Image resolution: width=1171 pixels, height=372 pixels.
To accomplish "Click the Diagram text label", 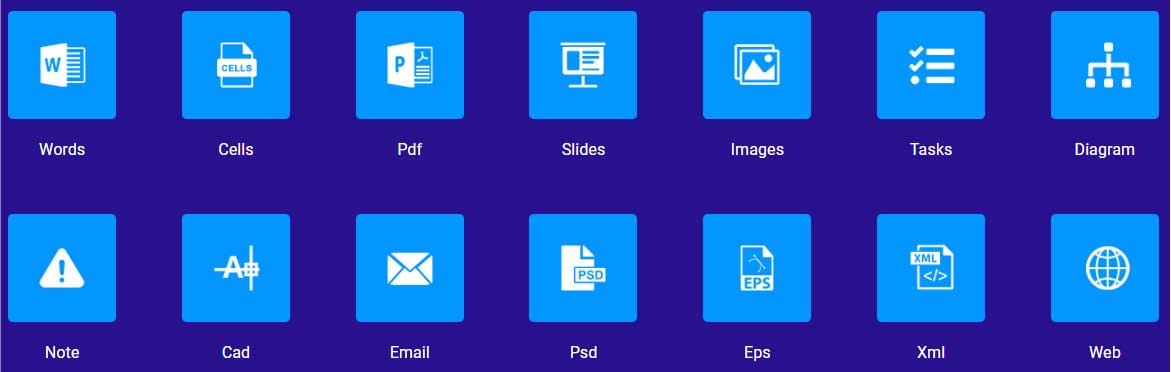I will tap(1105, 149).
